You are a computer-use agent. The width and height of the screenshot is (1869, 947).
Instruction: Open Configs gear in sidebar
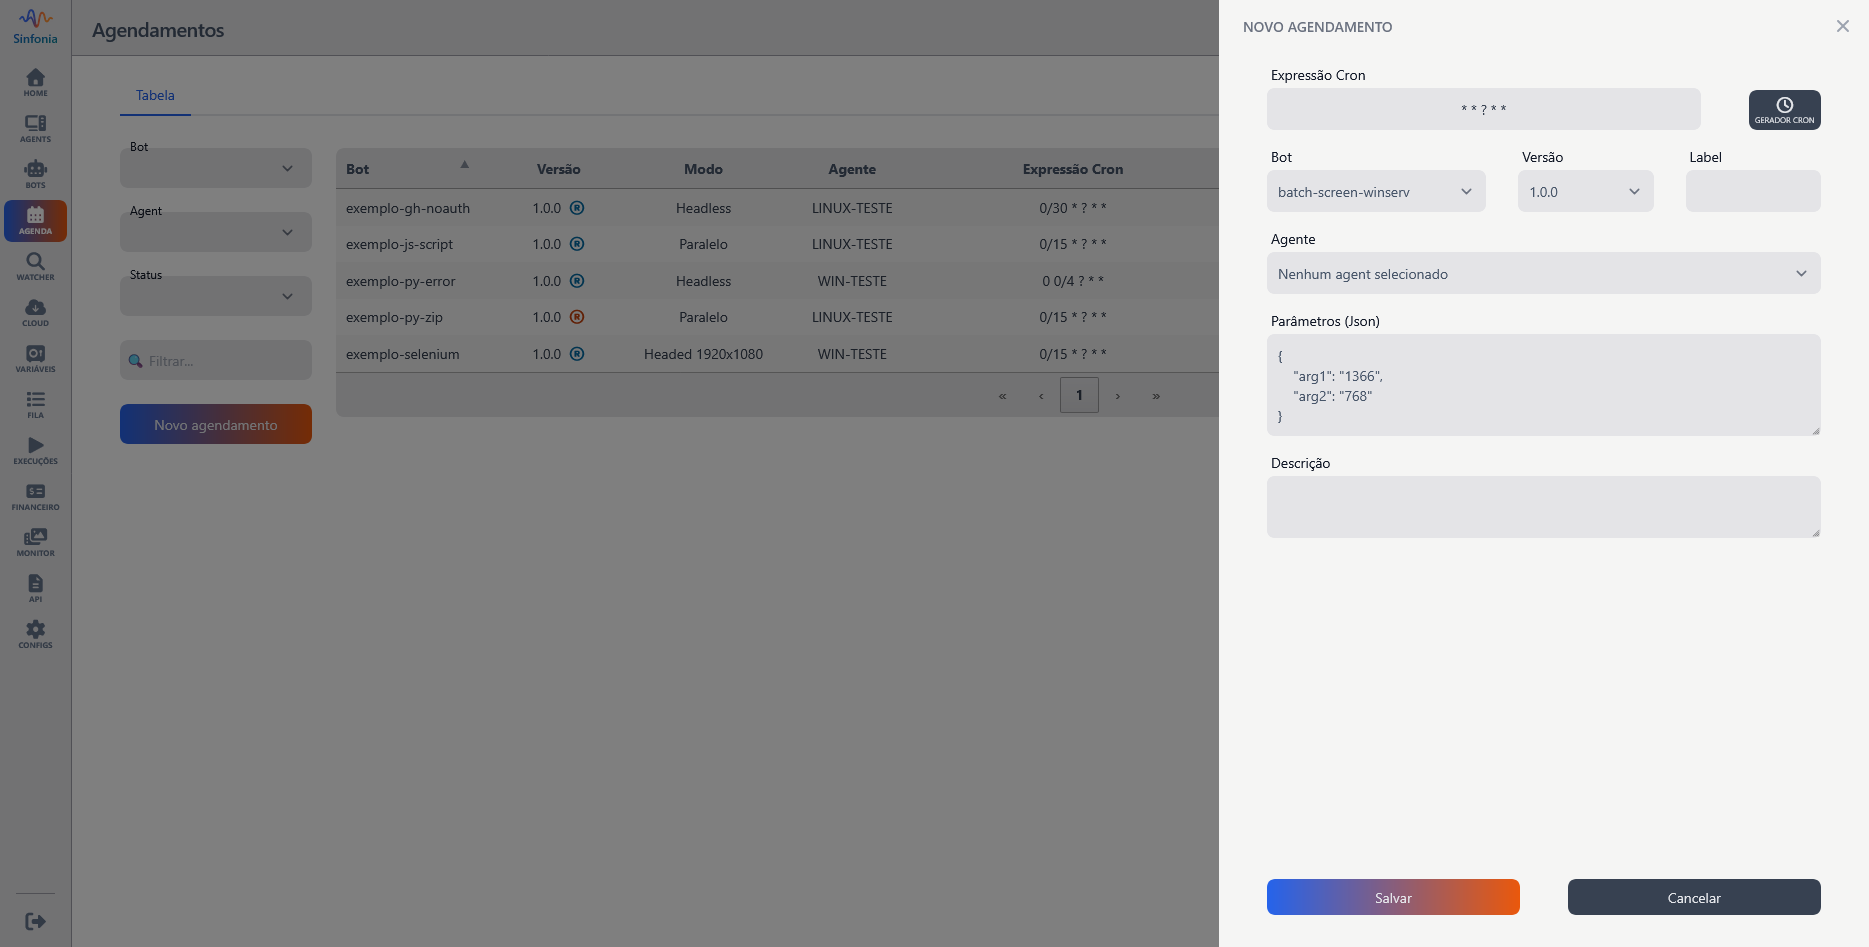[x=35, y=634]
